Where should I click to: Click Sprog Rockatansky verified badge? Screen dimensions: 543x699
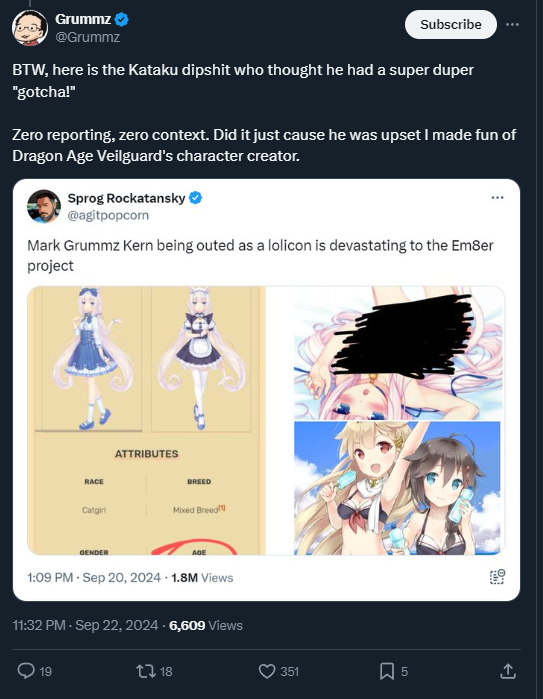coord(195,197)
